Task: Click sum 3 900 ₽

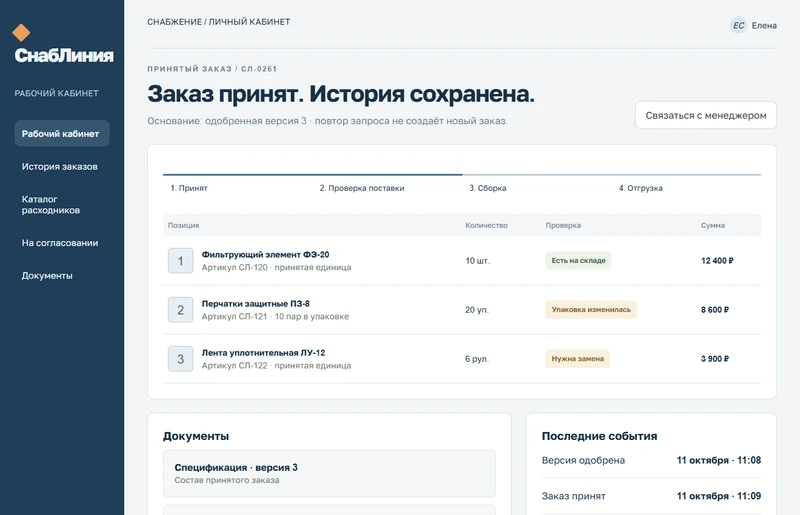Action: [x=715, y=359]
